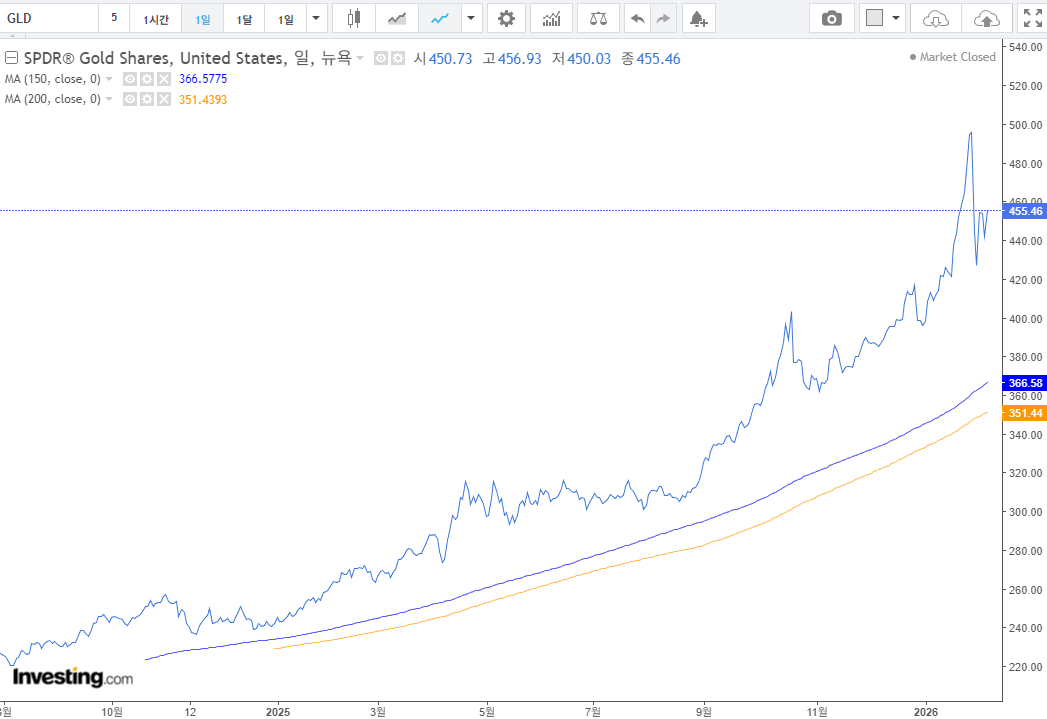Take a chart snapshot with camera icon
Image resolution: width=1047 pixels, height=719 pixels.
point(831,18)
